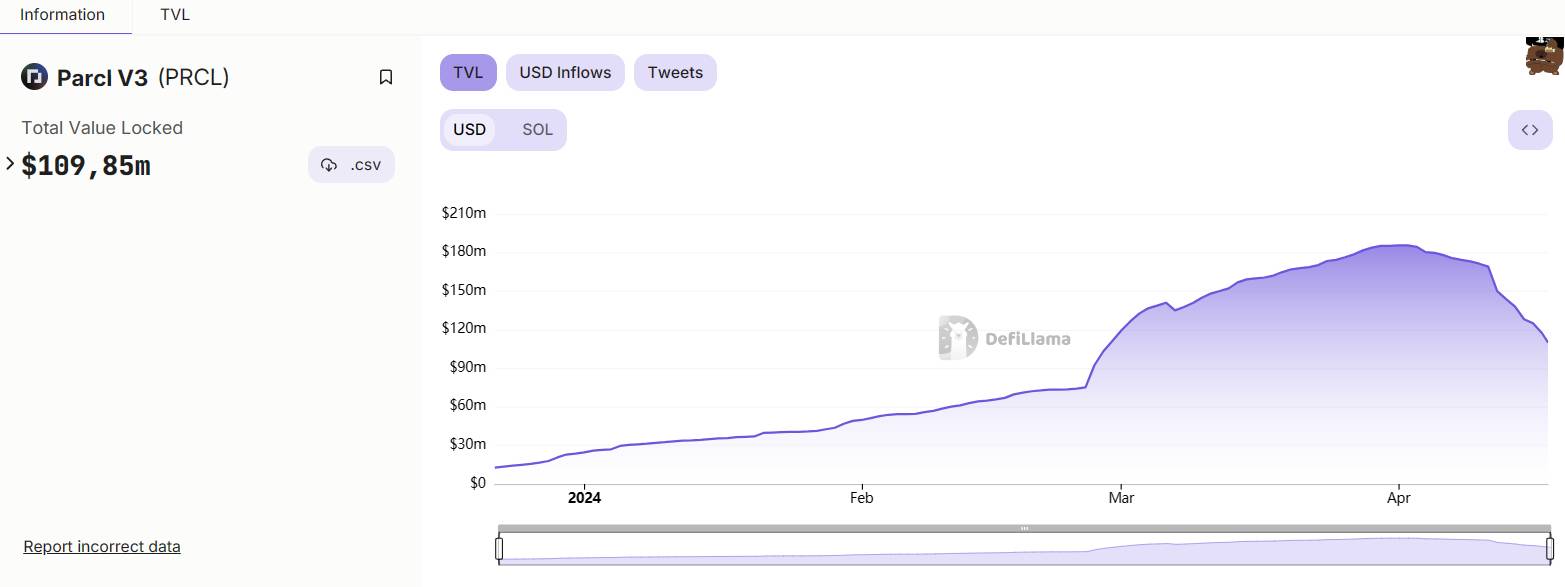This screenshot has width=1565, height=587.
Task: Switch to the TVL tab
Action: [175, 15]
